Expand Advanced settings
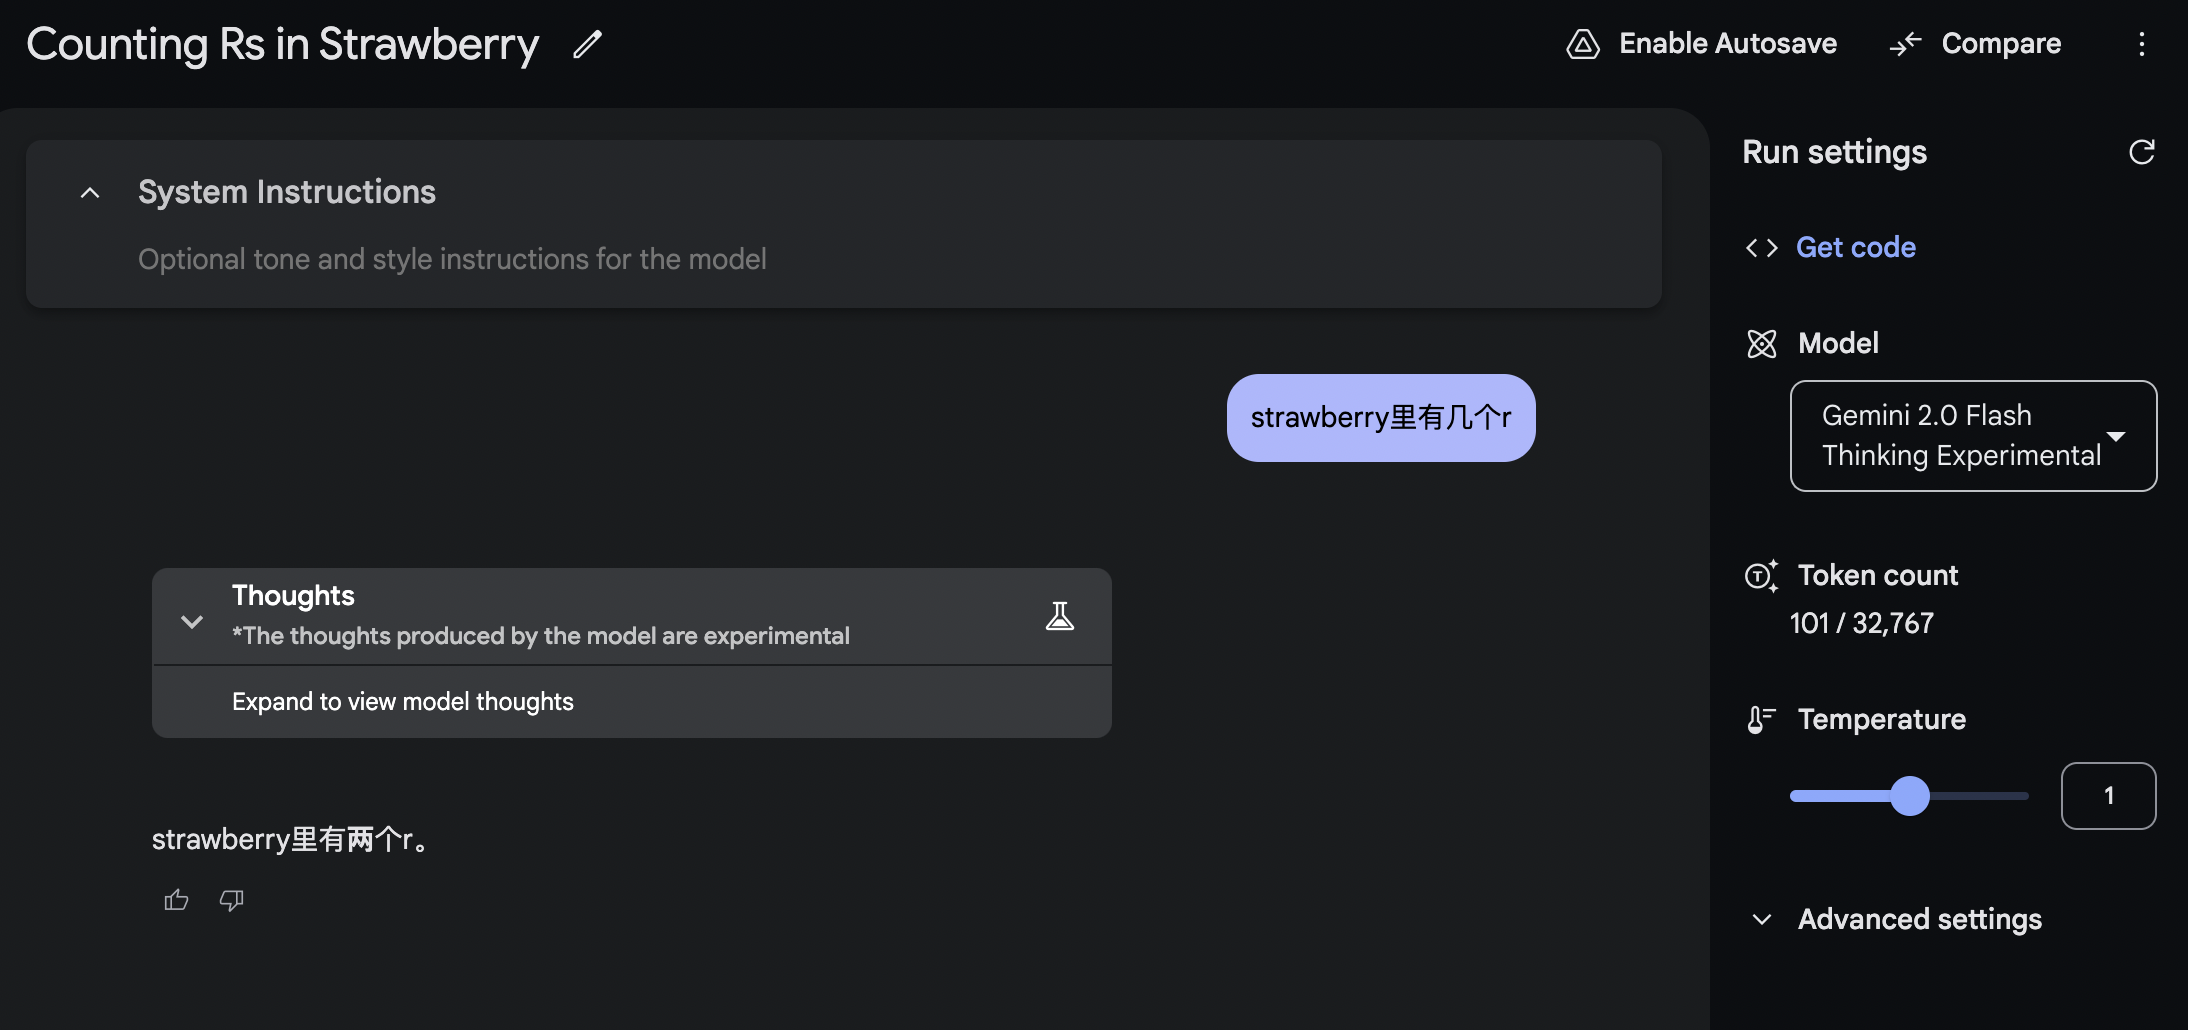 pos(1762,920)
